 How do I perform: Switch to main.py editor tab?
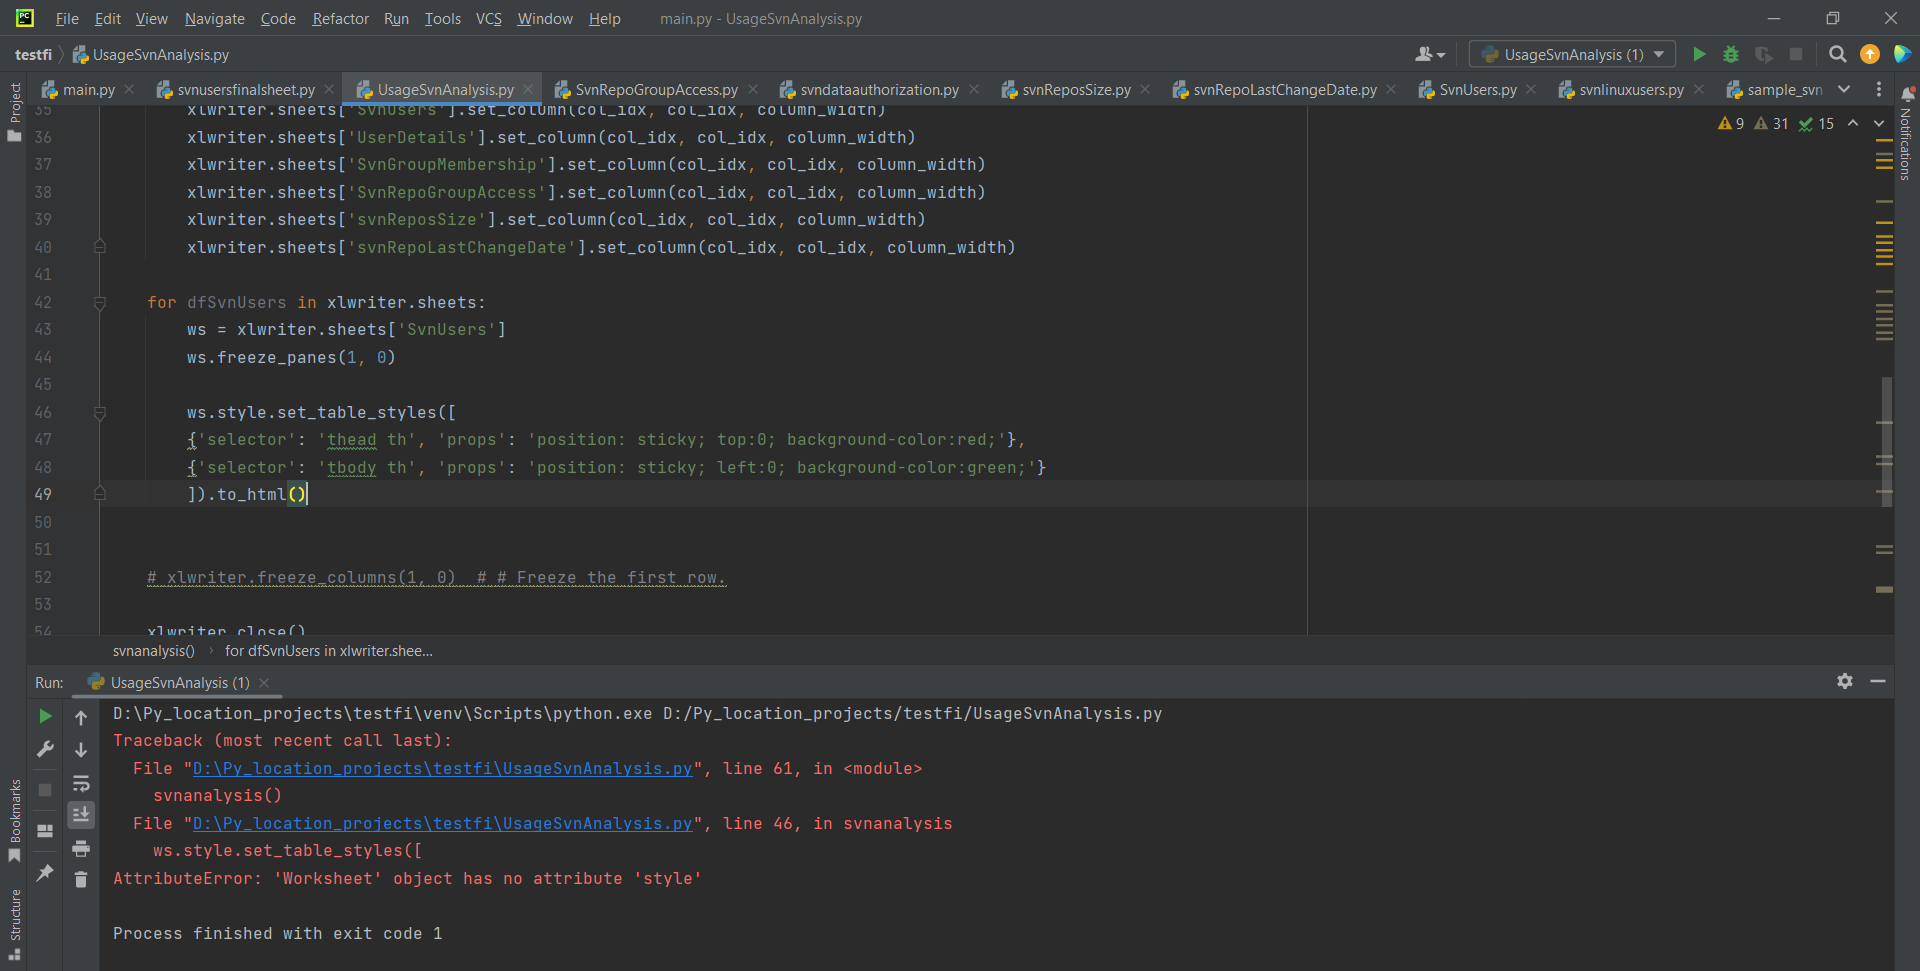[x=88, y=89]
